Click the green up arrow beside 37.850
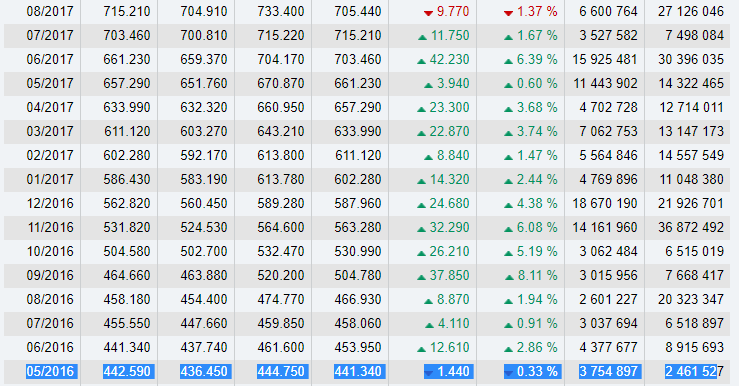 point(421,277)
